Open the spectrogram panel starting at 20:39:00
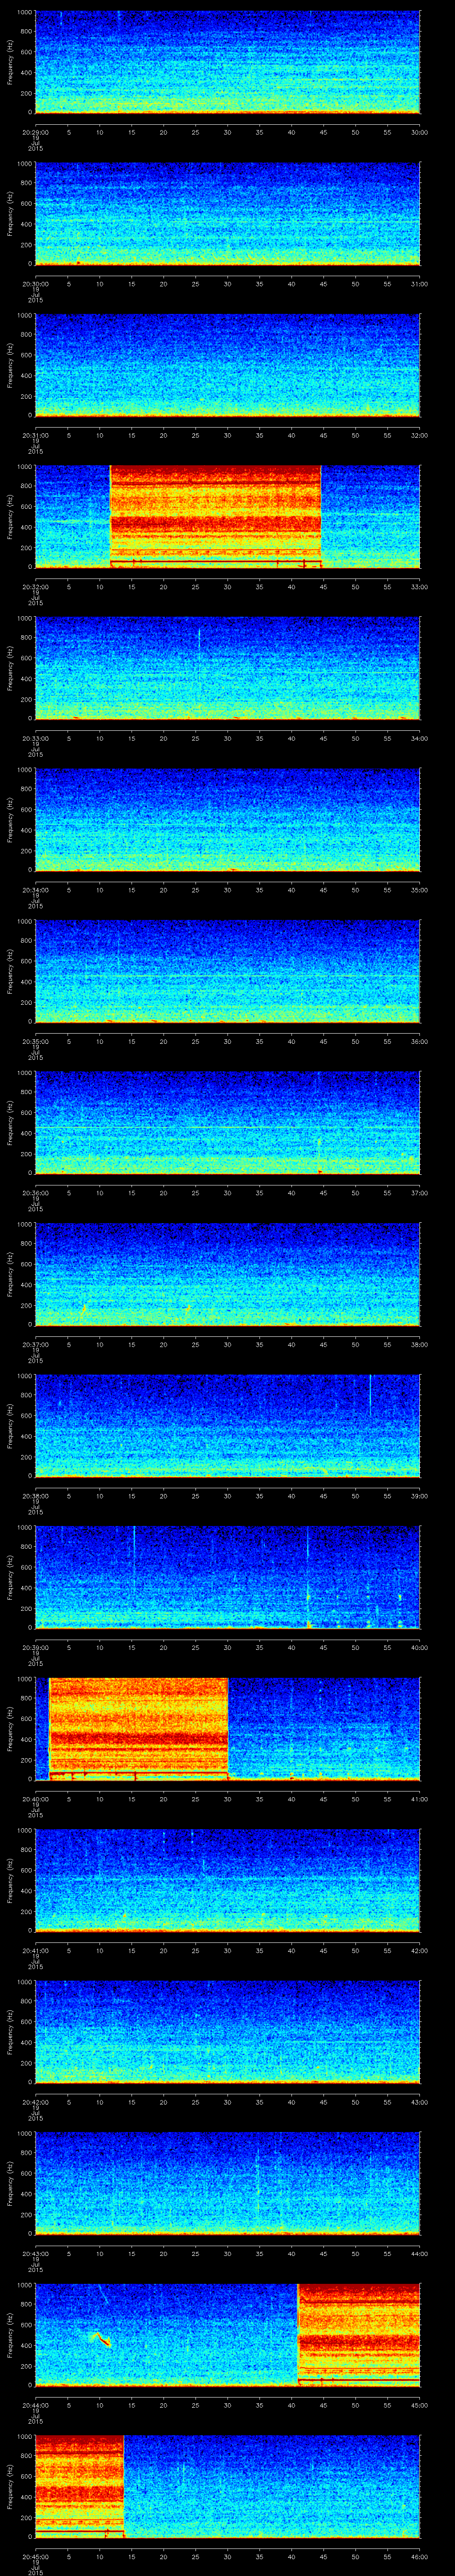 [x=227, y=1577]
